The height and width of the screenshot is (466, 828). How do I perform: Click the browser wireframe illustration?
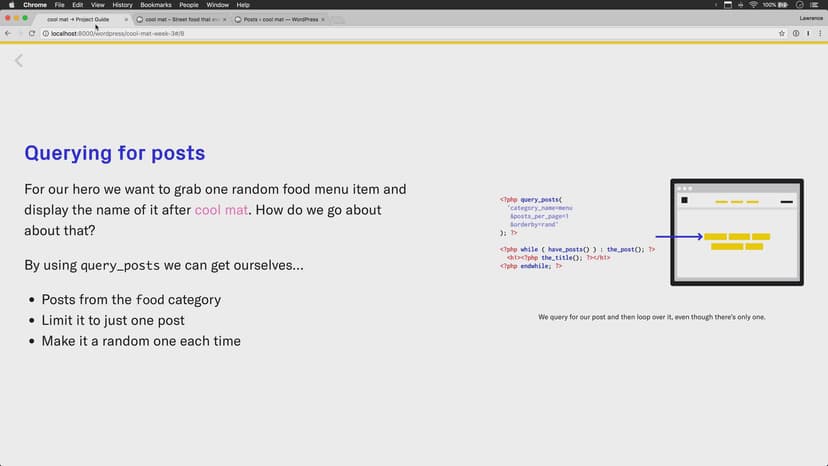(736, 232)
